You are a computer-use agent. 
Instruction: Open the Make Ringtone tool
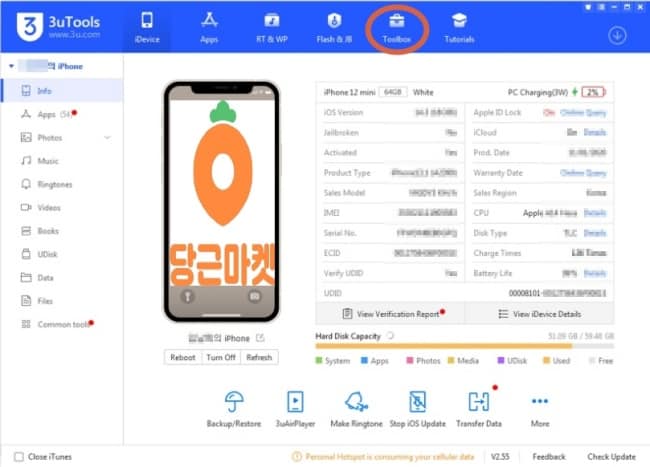point(356,409)
